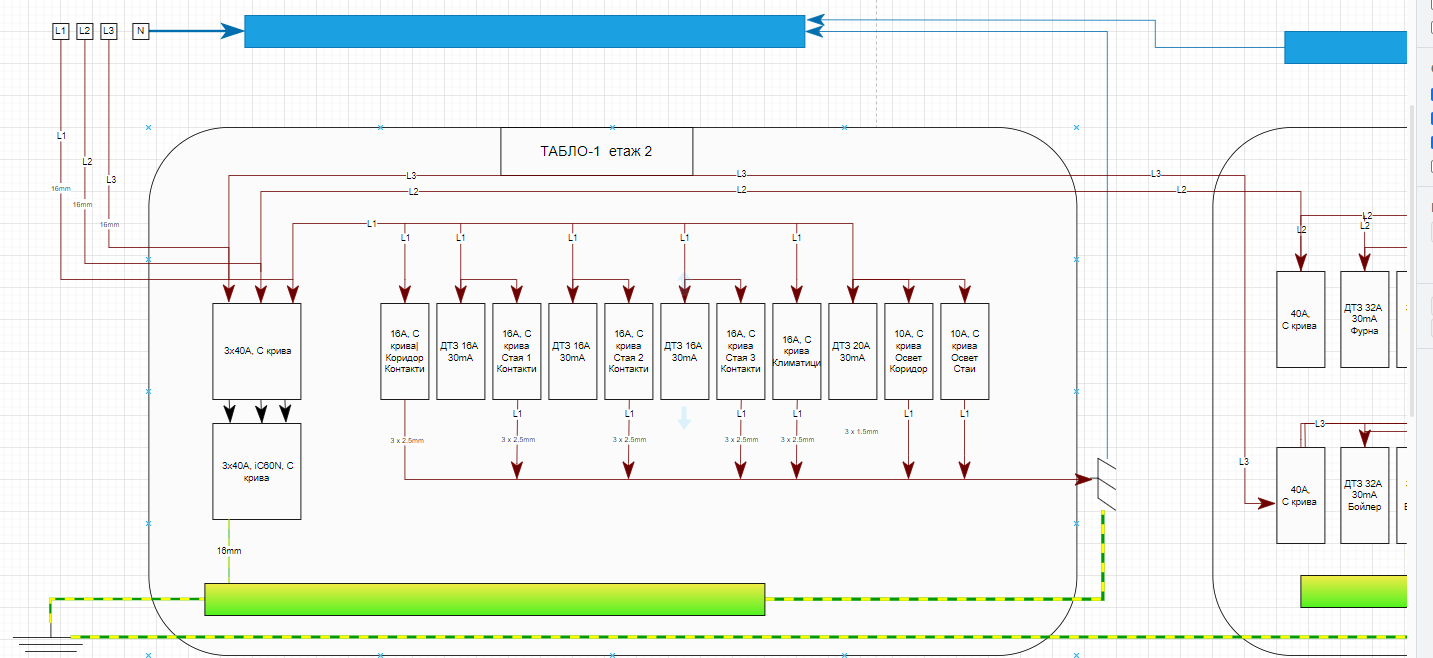Select the 10A Осветление Коридор breaker
Image resolution: width=1433 pixels, height=658 pixels.
pos(908,351)
